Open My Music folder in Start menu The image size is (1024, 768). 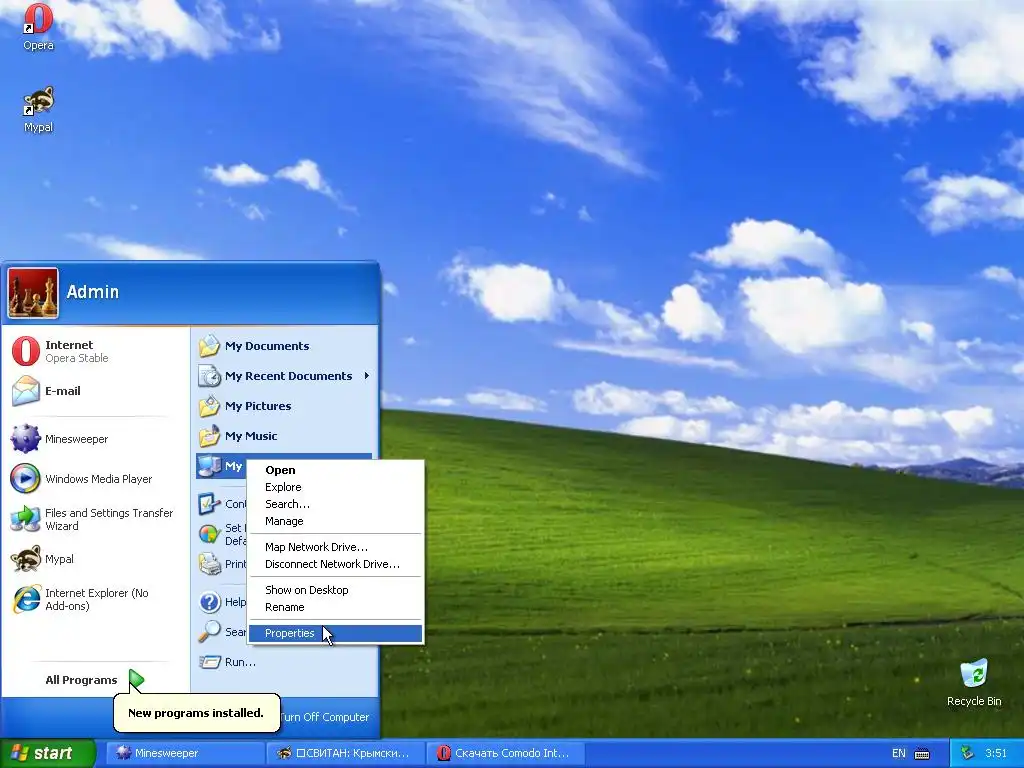[x=285, y=436]
